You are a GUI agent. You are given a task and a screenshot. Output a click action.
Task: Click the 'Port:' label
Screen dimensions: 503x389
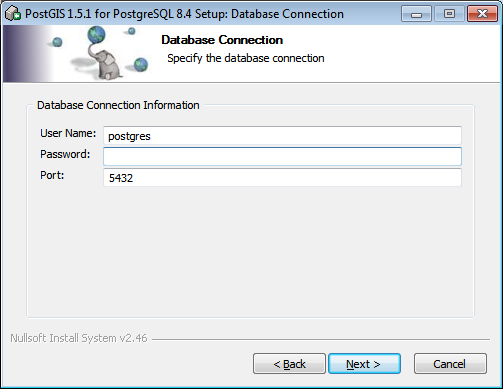pos(52,175)
